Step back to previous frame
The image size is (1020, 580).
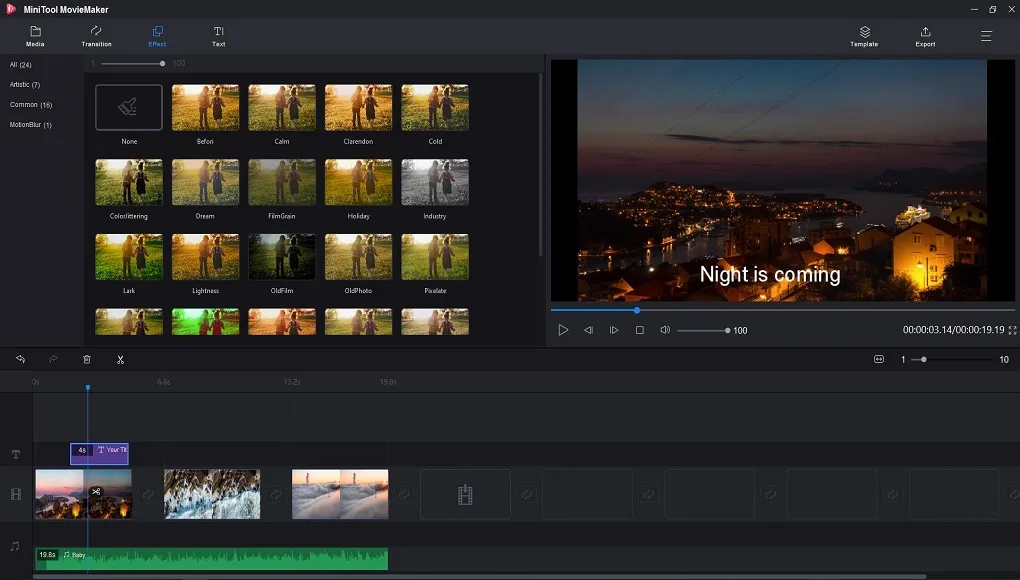tap(589, 330)
